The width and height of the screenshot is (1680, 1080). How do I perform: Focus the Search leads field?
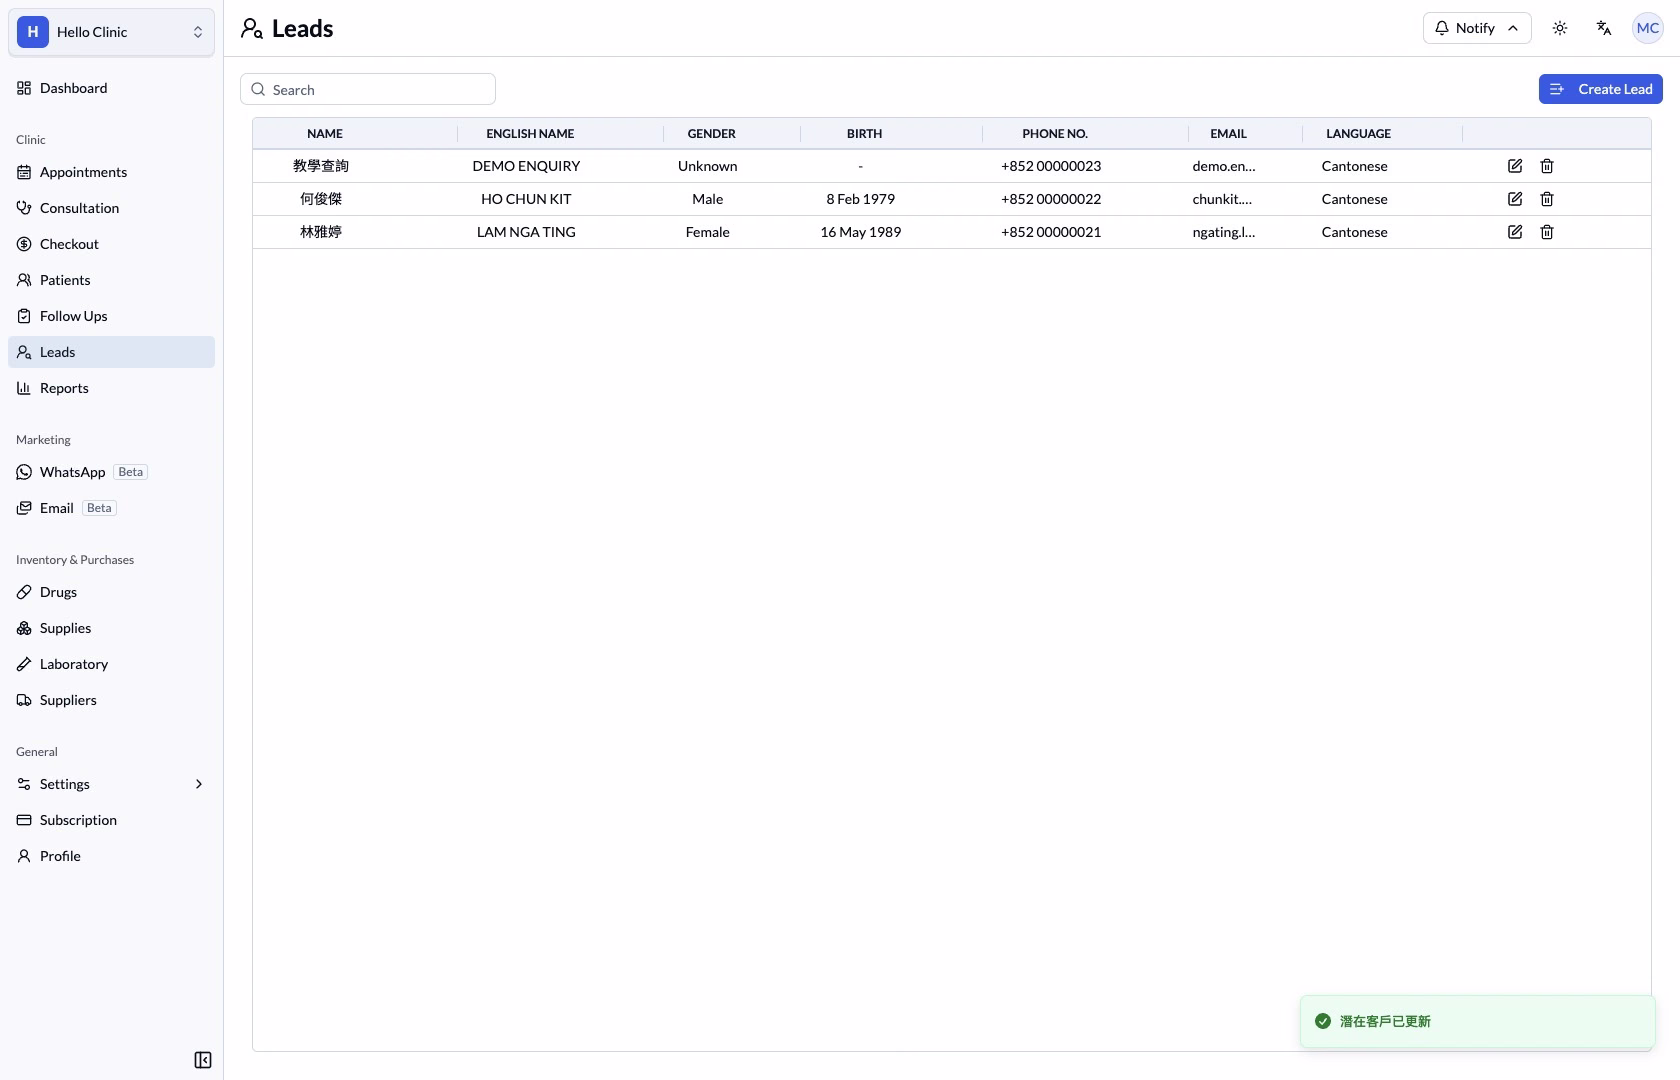click(x=368, y=89)
